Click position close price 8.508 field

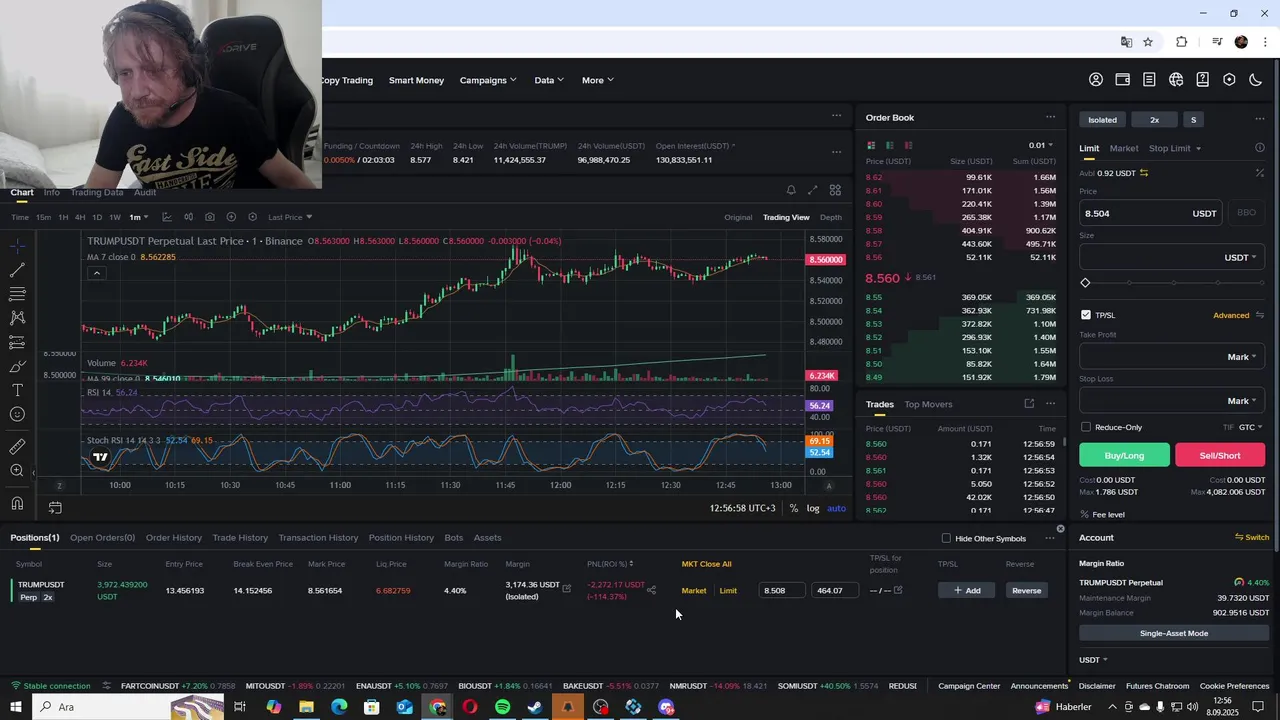[x=783, y=590]
